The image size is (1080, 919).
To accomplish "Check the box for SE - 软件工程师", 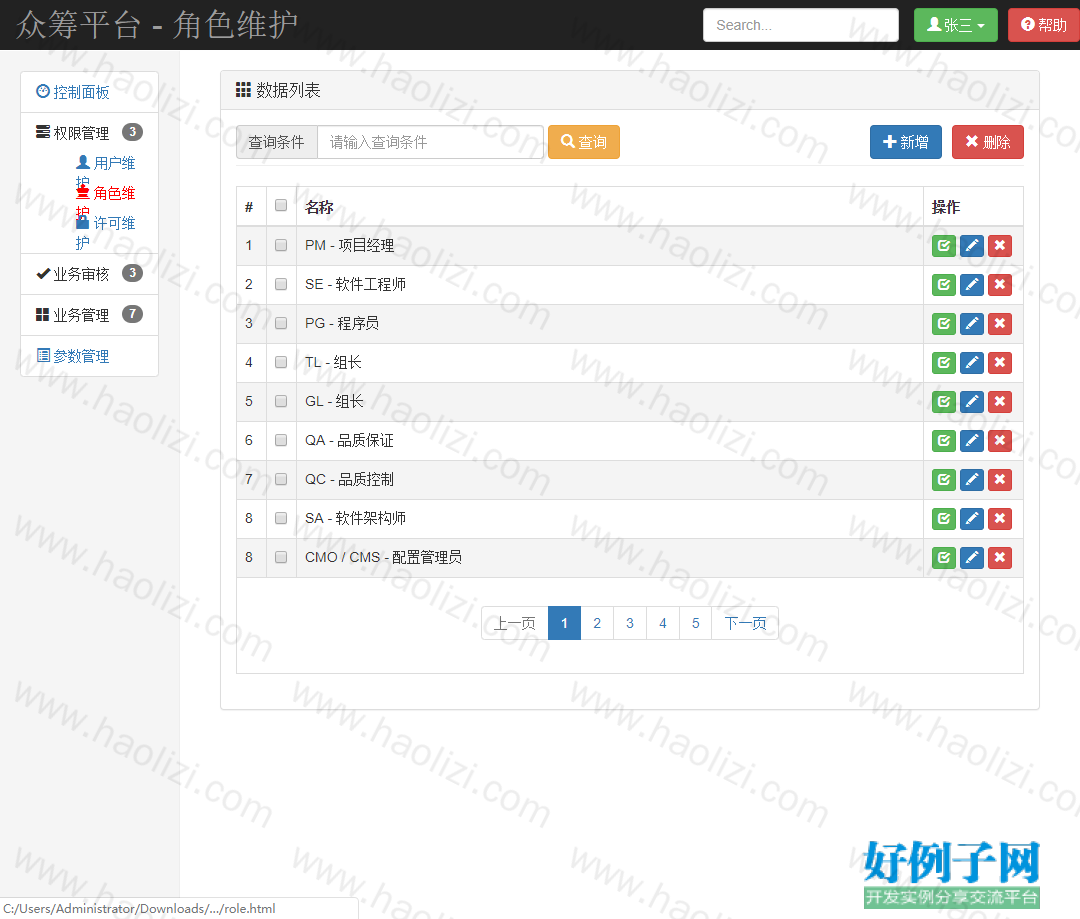I will [281, 284].
